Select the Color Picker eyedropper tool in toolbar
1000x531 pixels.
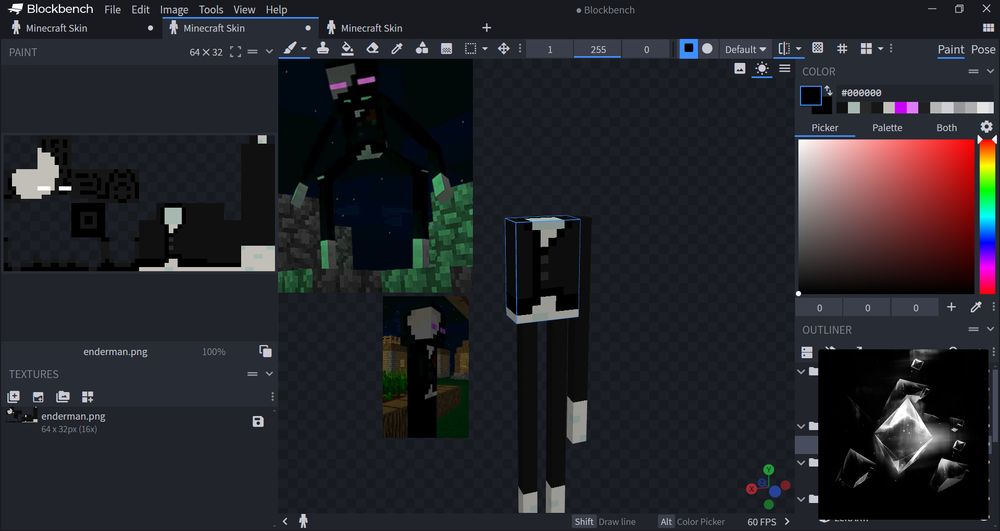[x=397, y=48]
